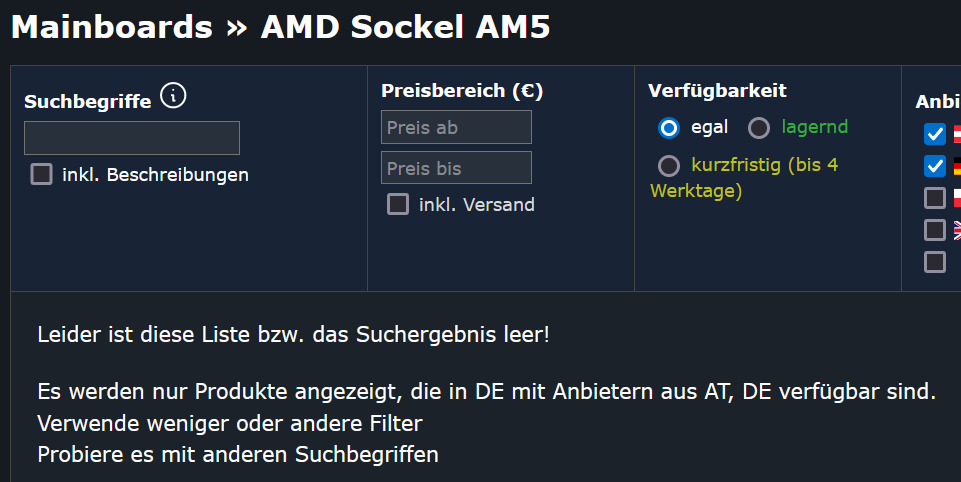Open the info icon beside Suchbegriffe
Image resolution: width=961 pixels, height=482 pixels.
tap(173, 96)
